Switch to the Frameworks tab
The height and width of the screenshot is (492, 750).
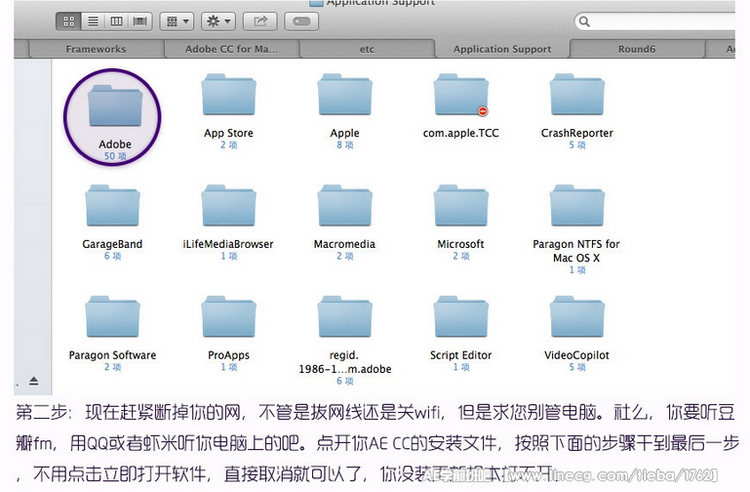[96, 49]
